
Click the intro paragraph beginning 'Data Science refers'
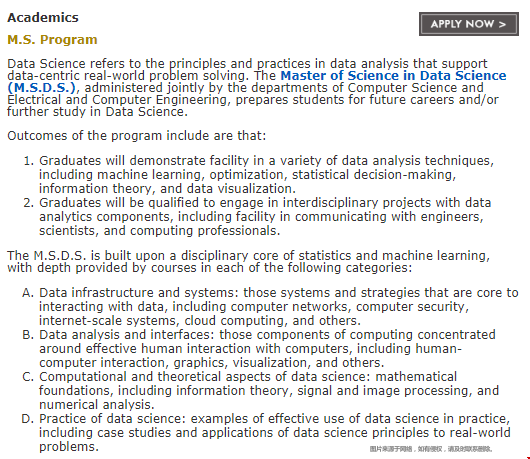coord(257,88)
